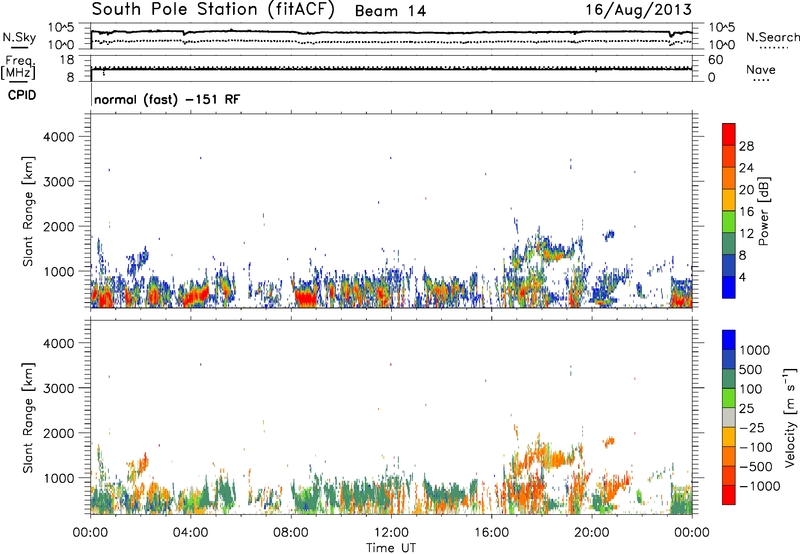The width and height of the screenshot is (800, 554).
Task: Click the blue bottom of power color bar
Action: tap(729, 287)
